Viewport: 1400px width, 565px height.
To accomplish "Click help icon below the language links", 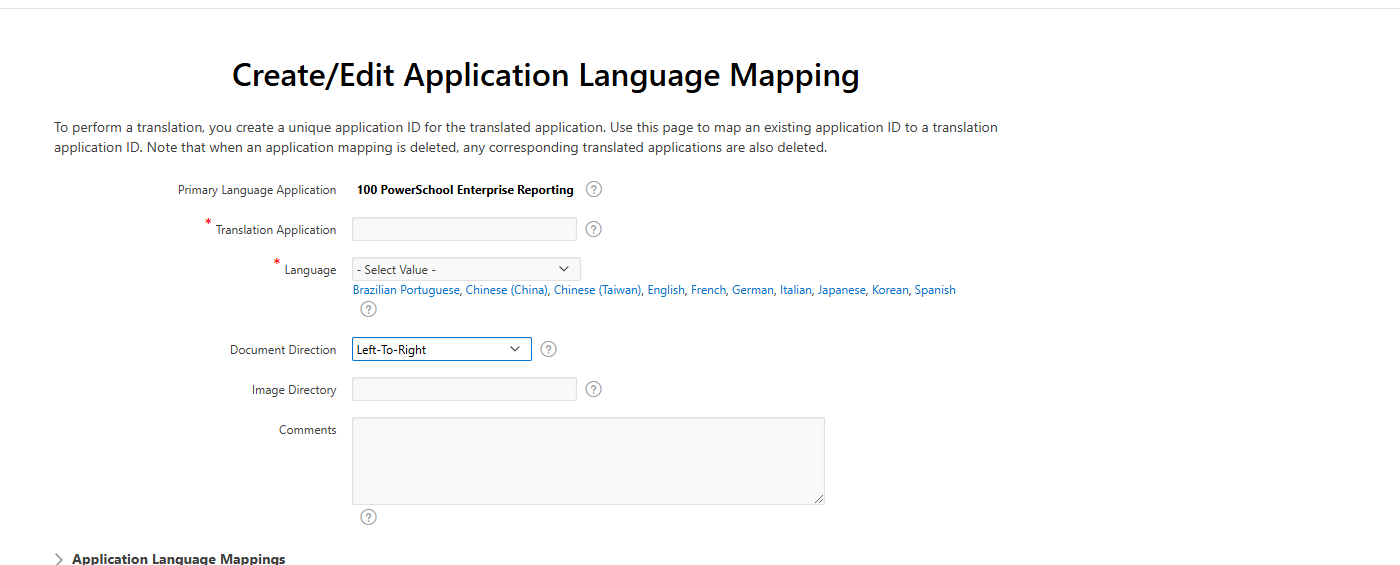I will 368,309.
